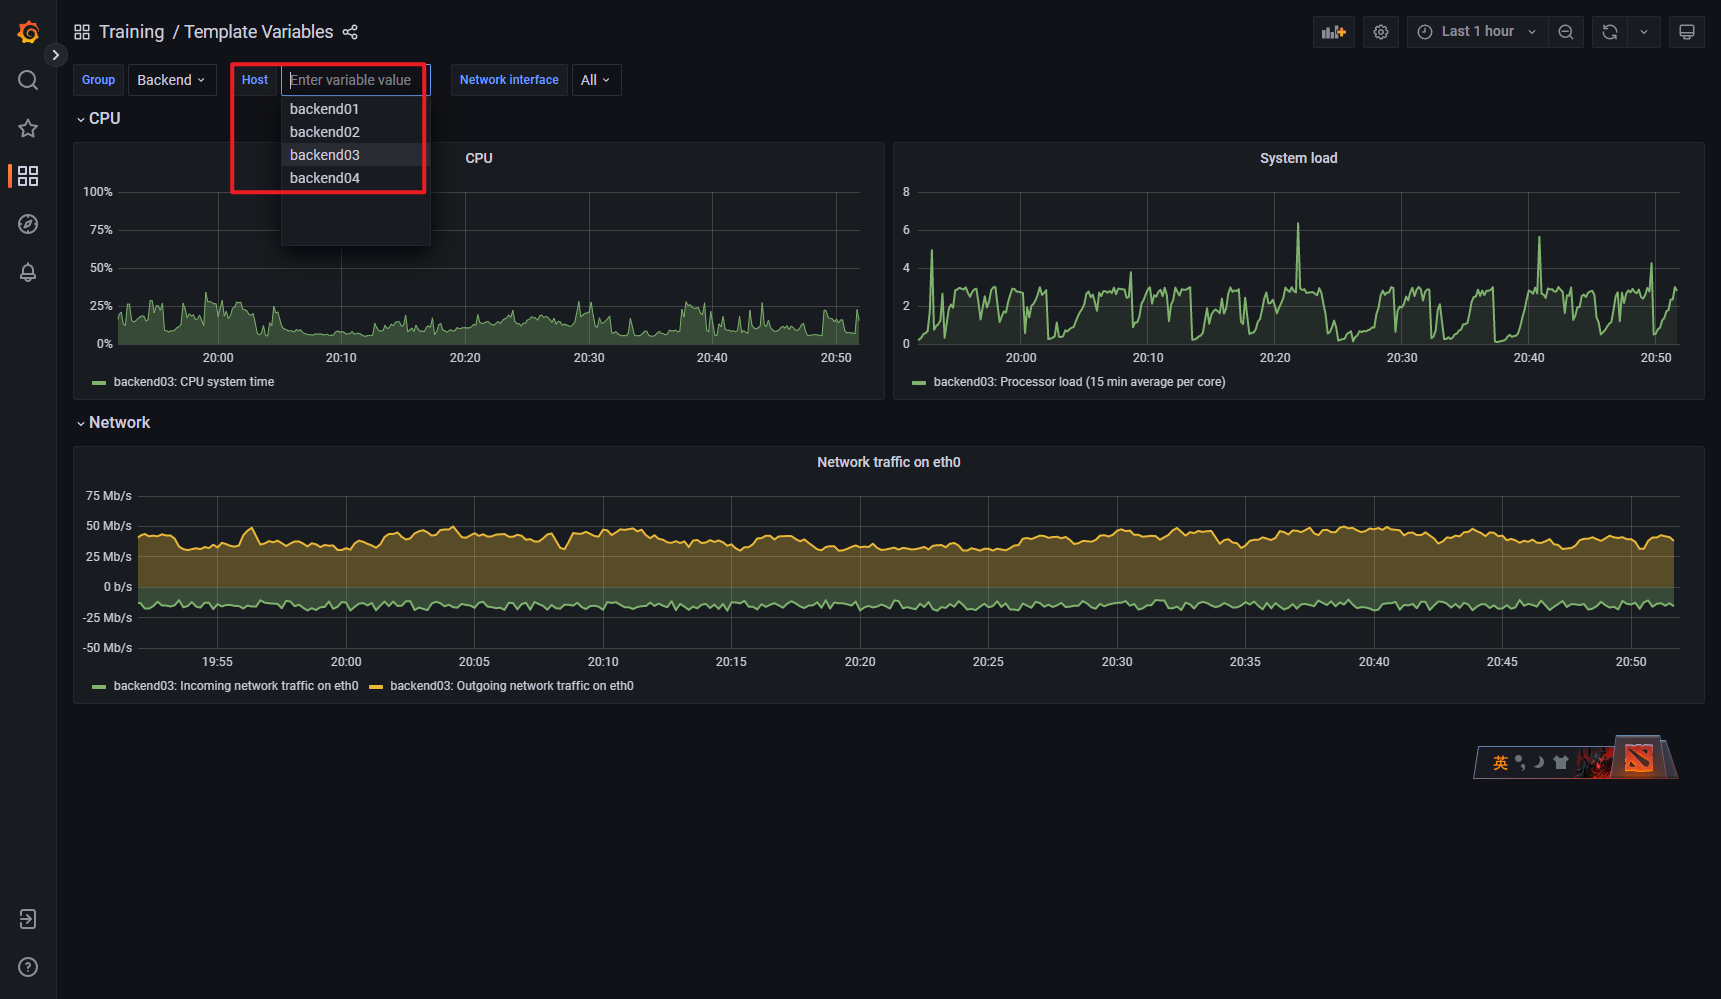This screenshot has height=999, width=1721.
Task: Expand the side navigation menu arrow
Action: 56,55
